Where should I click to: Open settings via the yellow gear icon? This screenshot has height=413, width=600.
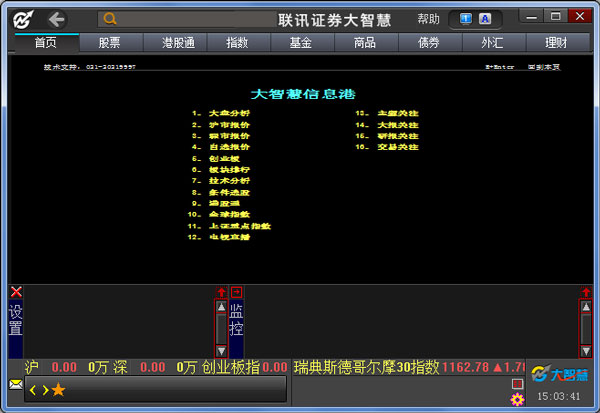pos(517,399)
